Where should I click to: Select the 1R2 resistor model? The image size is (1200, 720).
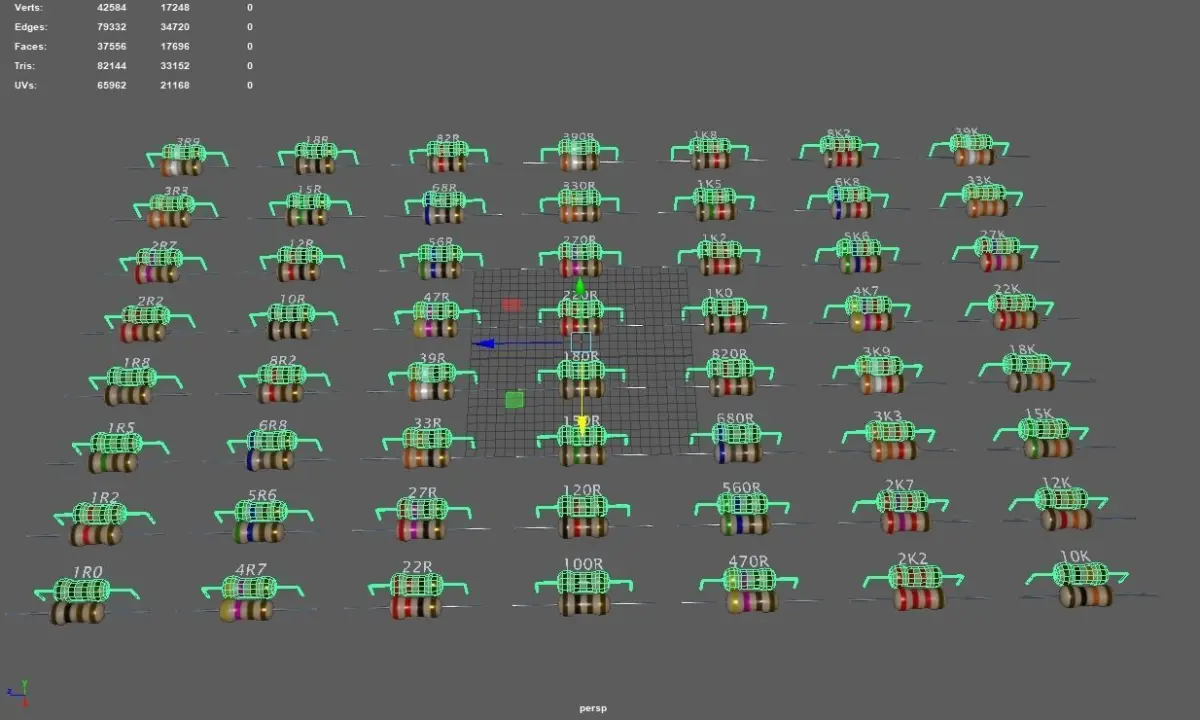click(98, 524)
